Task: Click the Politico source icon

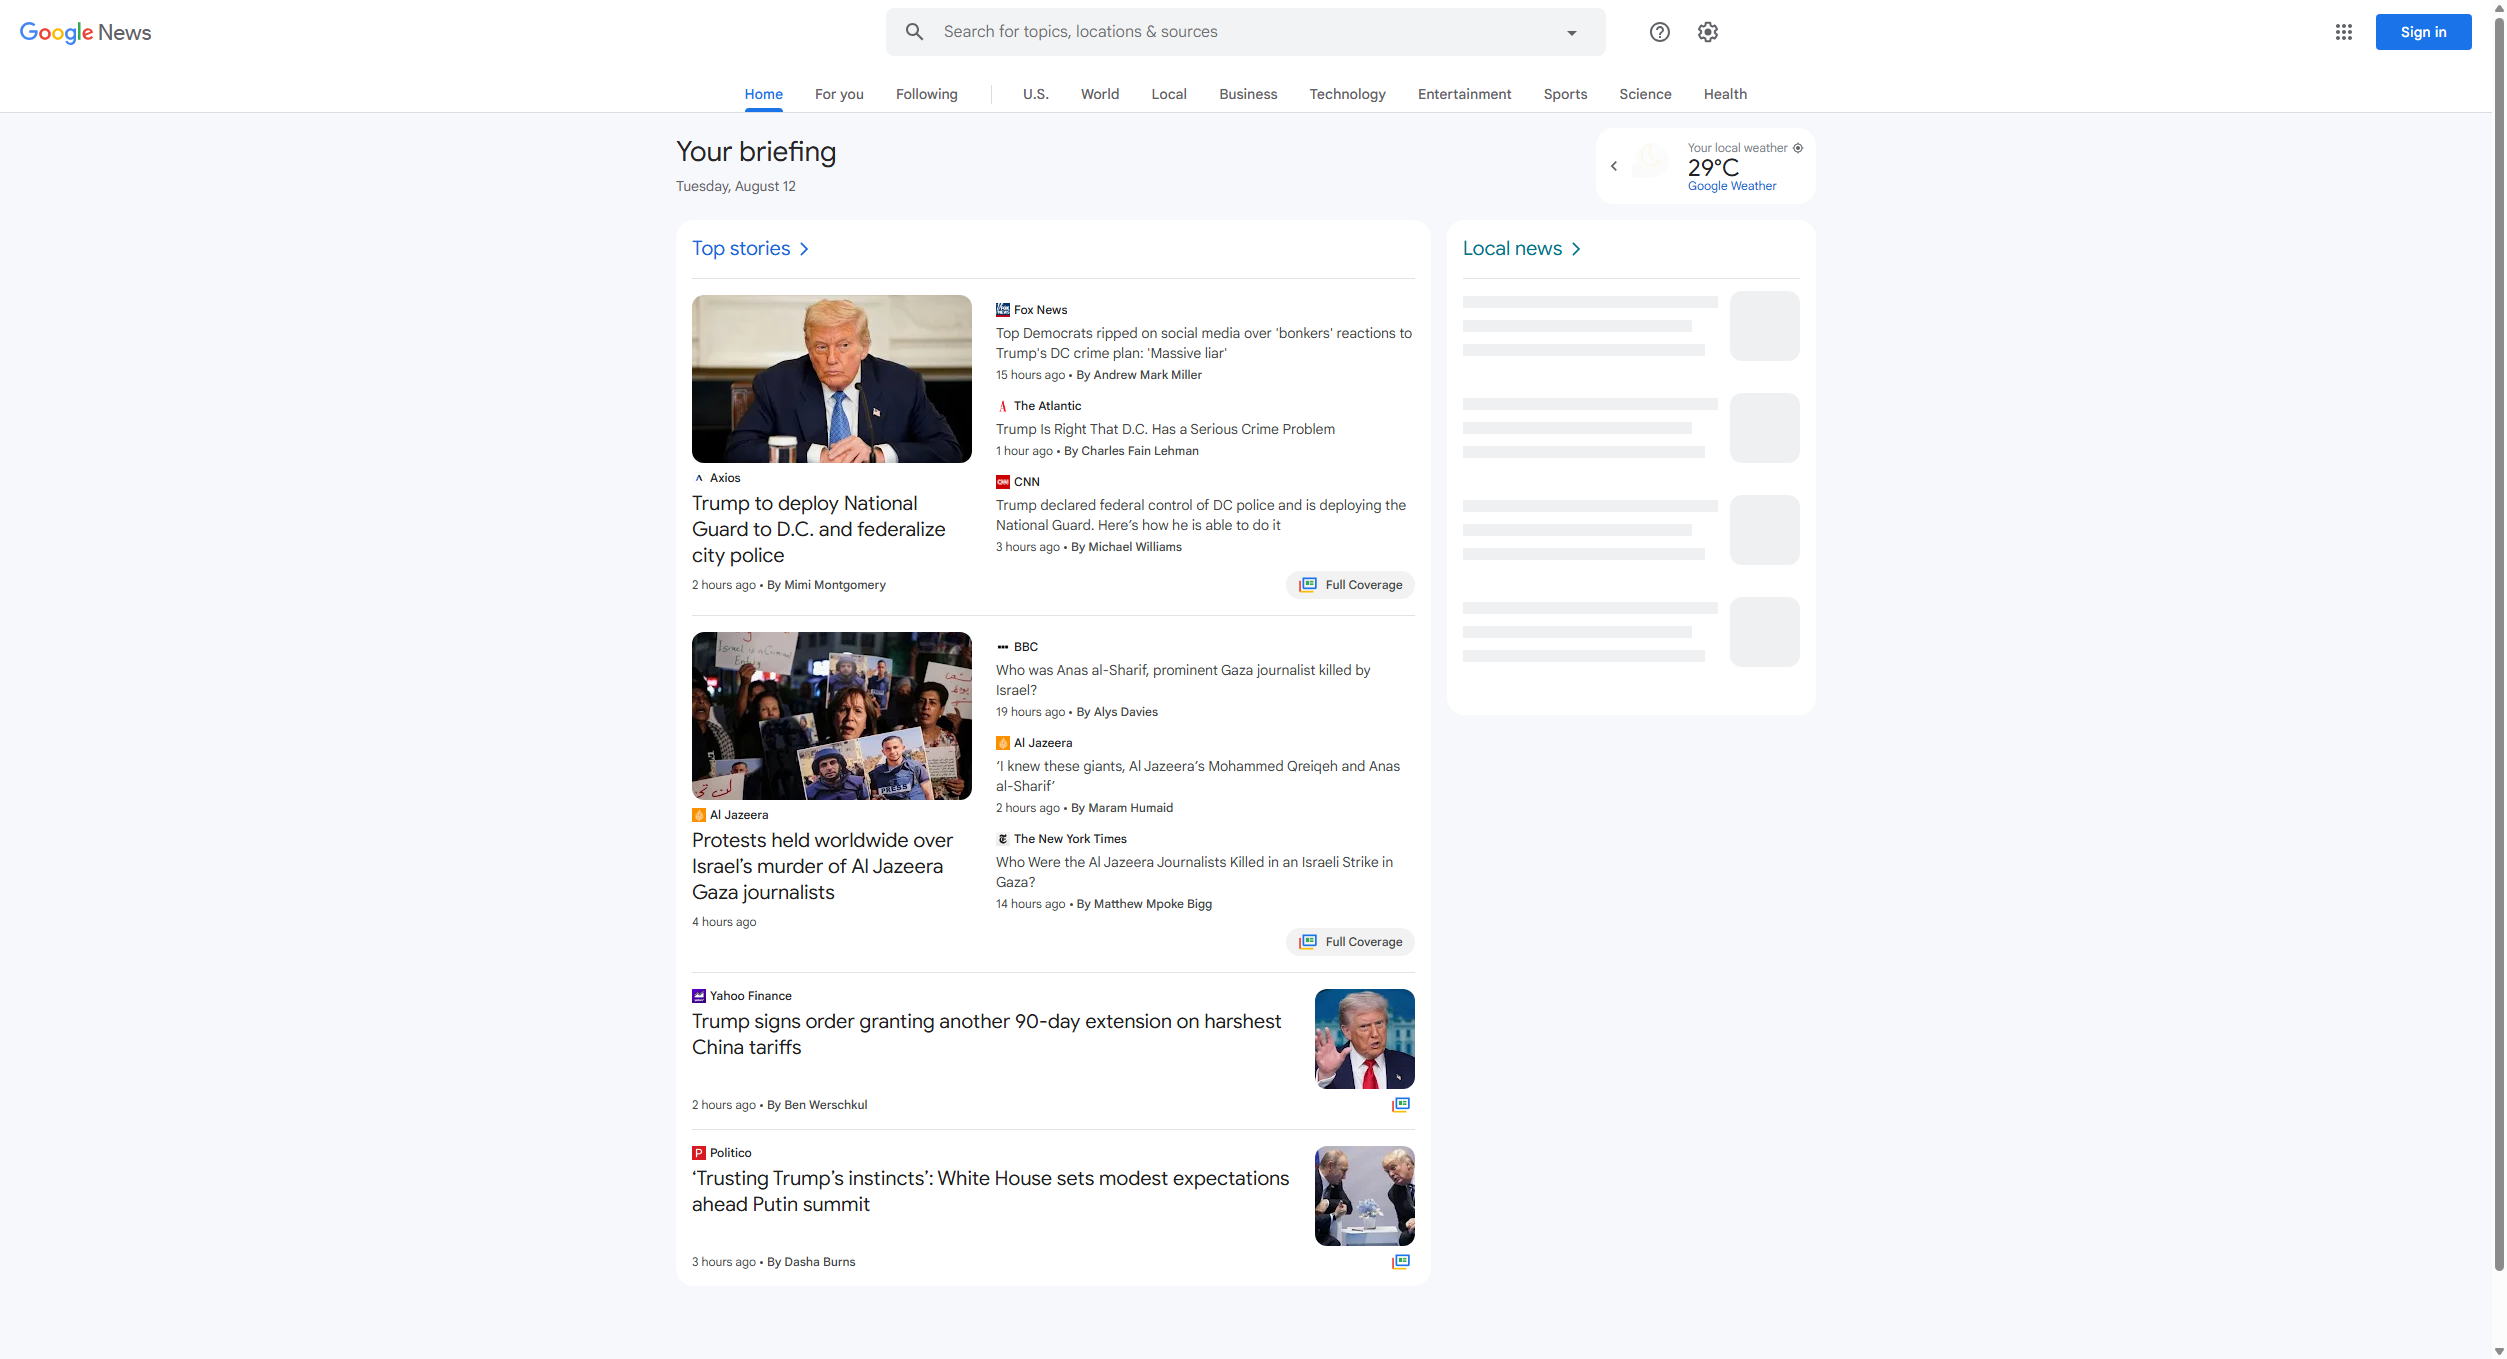Action: coord(698,1153)
